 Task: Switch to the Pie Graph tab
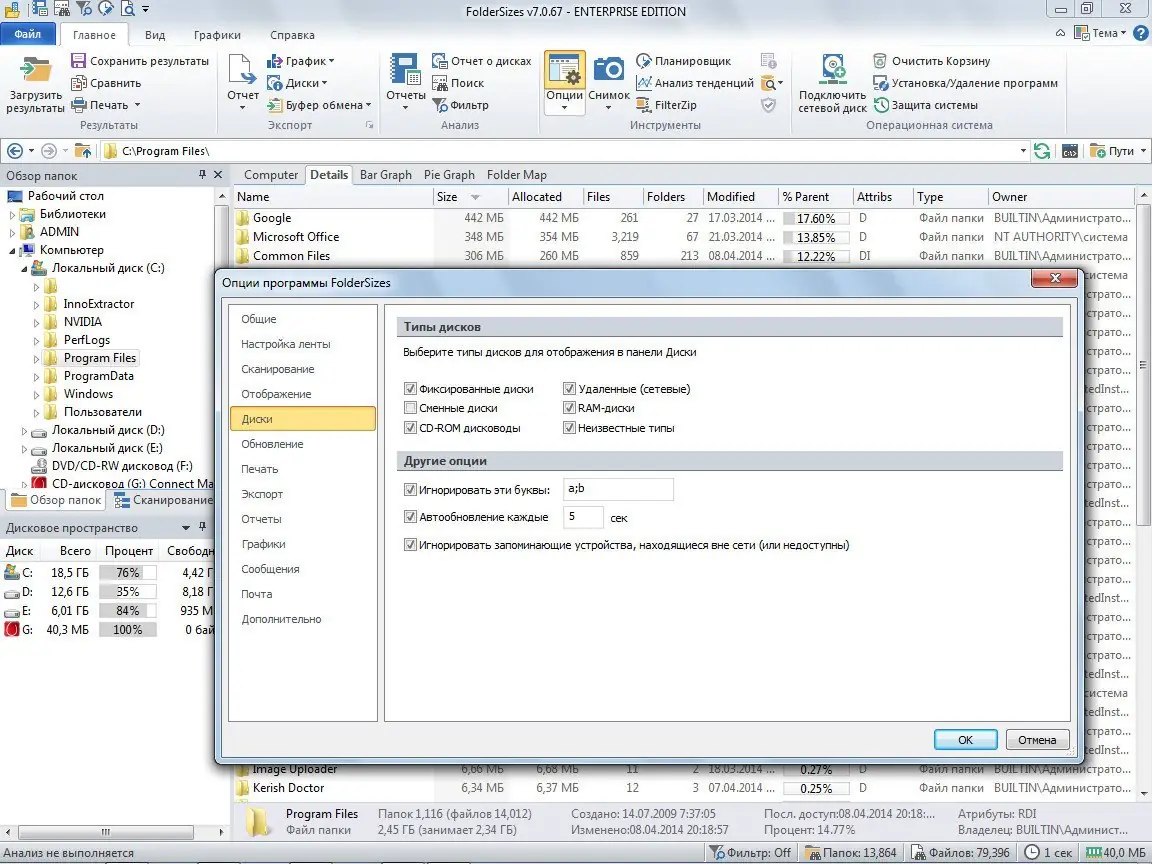[x=449, y=175]
